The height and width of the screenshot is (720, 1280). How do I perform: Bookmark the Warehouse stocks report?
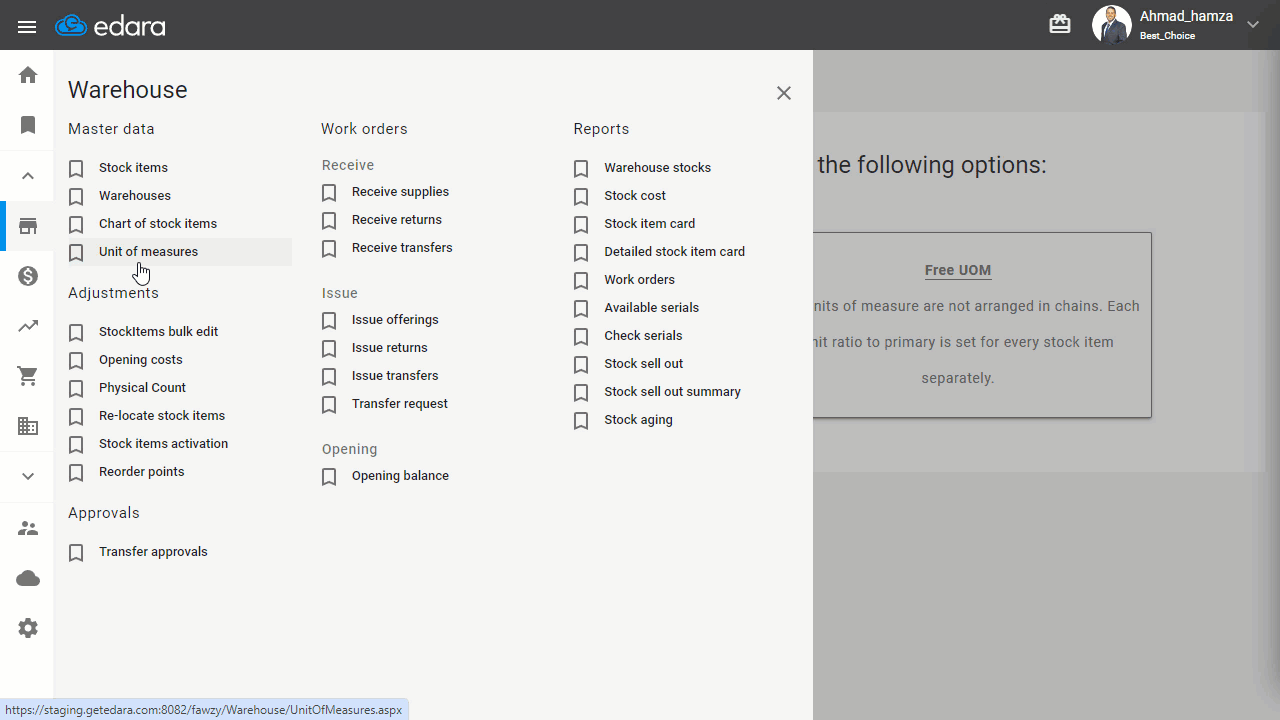(x=581, y=169)
